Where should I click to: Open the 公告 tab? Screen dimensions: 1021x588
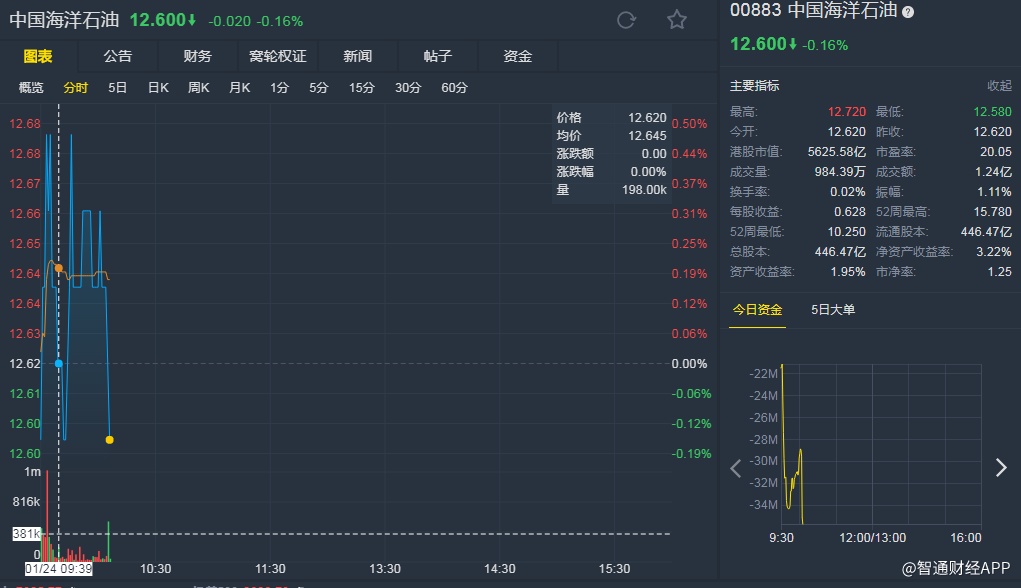click(x=117, y=56)
